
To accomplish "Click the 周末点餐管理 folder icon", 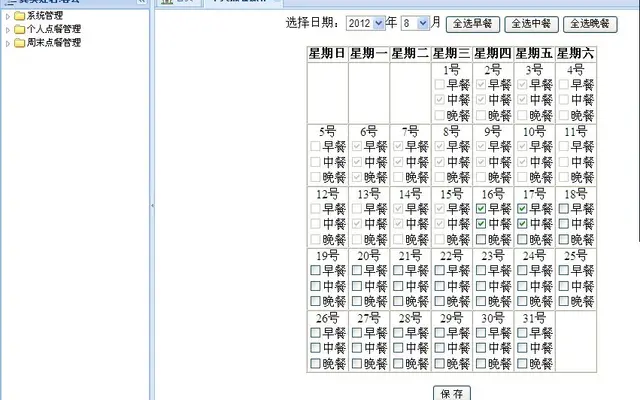I will coord(19,43).
